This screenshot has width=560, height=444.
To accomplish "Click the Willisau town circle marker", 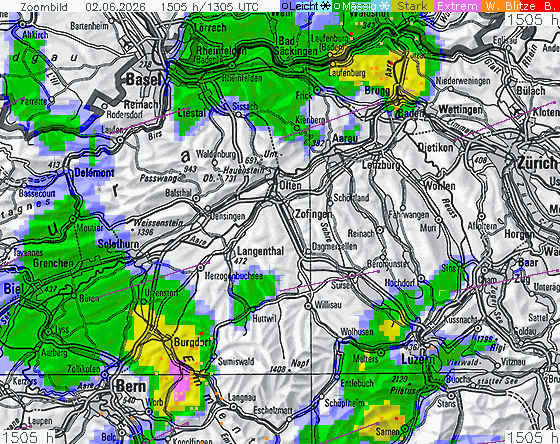I will pos(308,306).
